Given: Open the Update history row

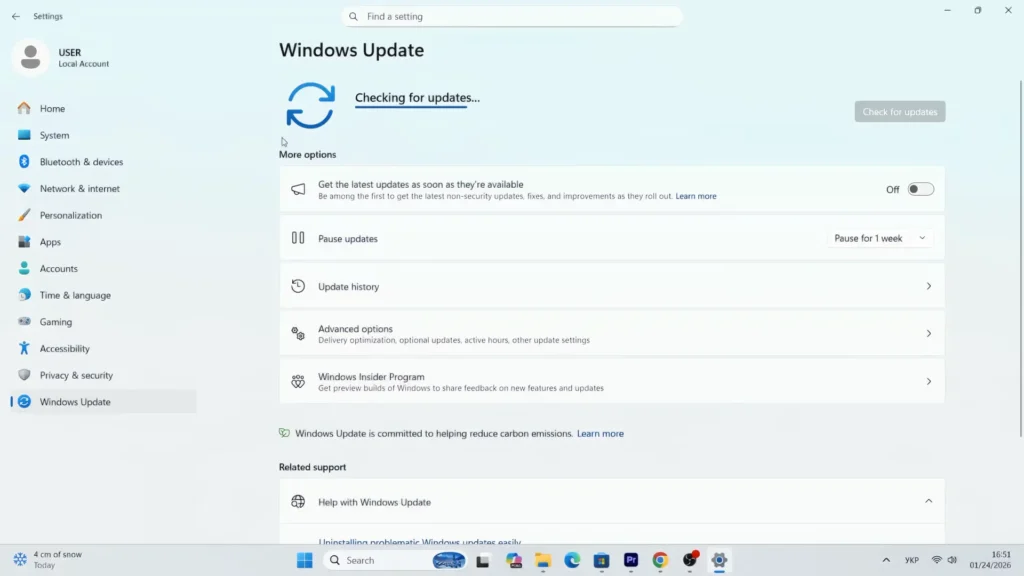Looking at the screenshot, I should tap(612, 286).
